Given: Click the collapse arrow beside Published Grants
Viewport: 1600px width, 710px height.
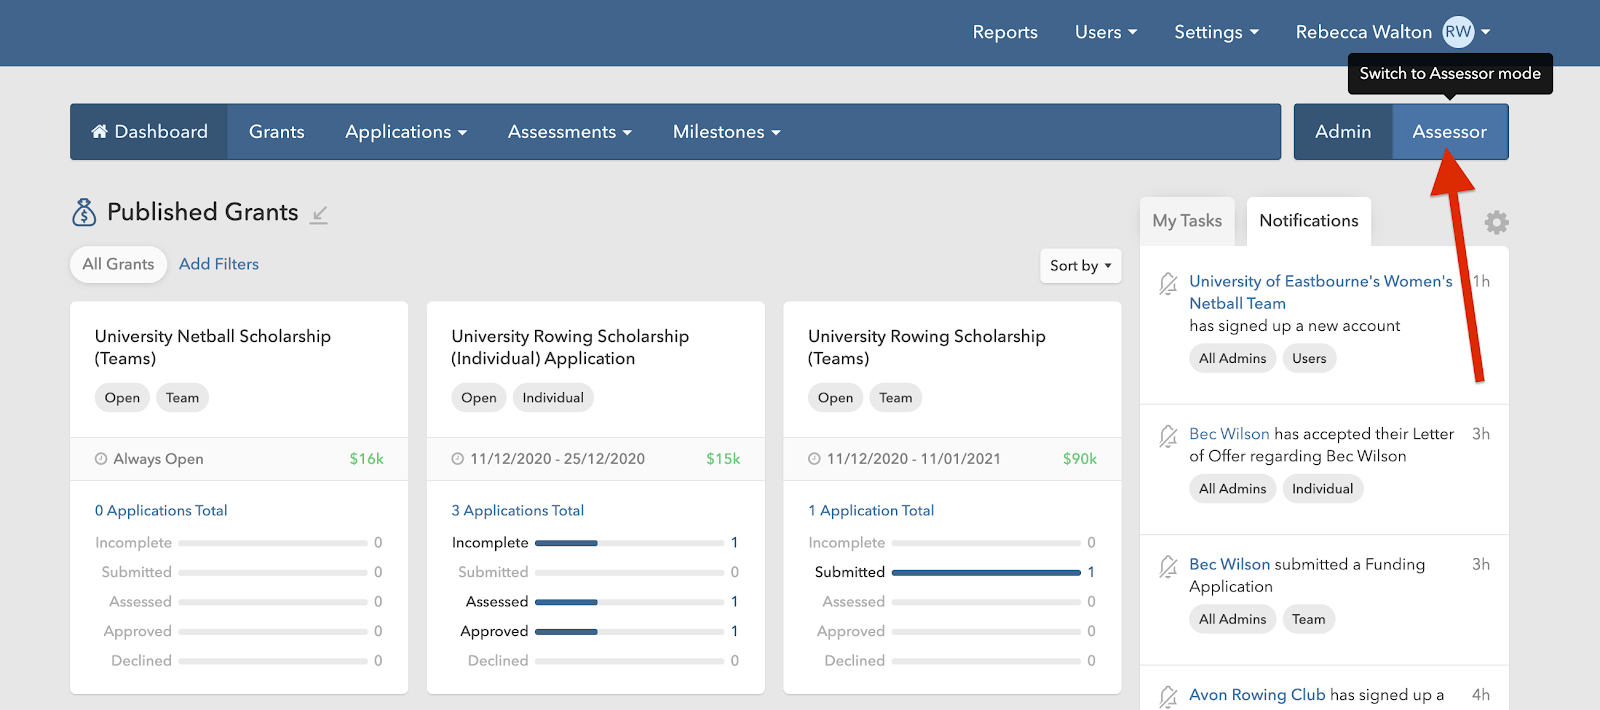Looking at the screenshot, I should pyautogui.click(x=319, y=214).
